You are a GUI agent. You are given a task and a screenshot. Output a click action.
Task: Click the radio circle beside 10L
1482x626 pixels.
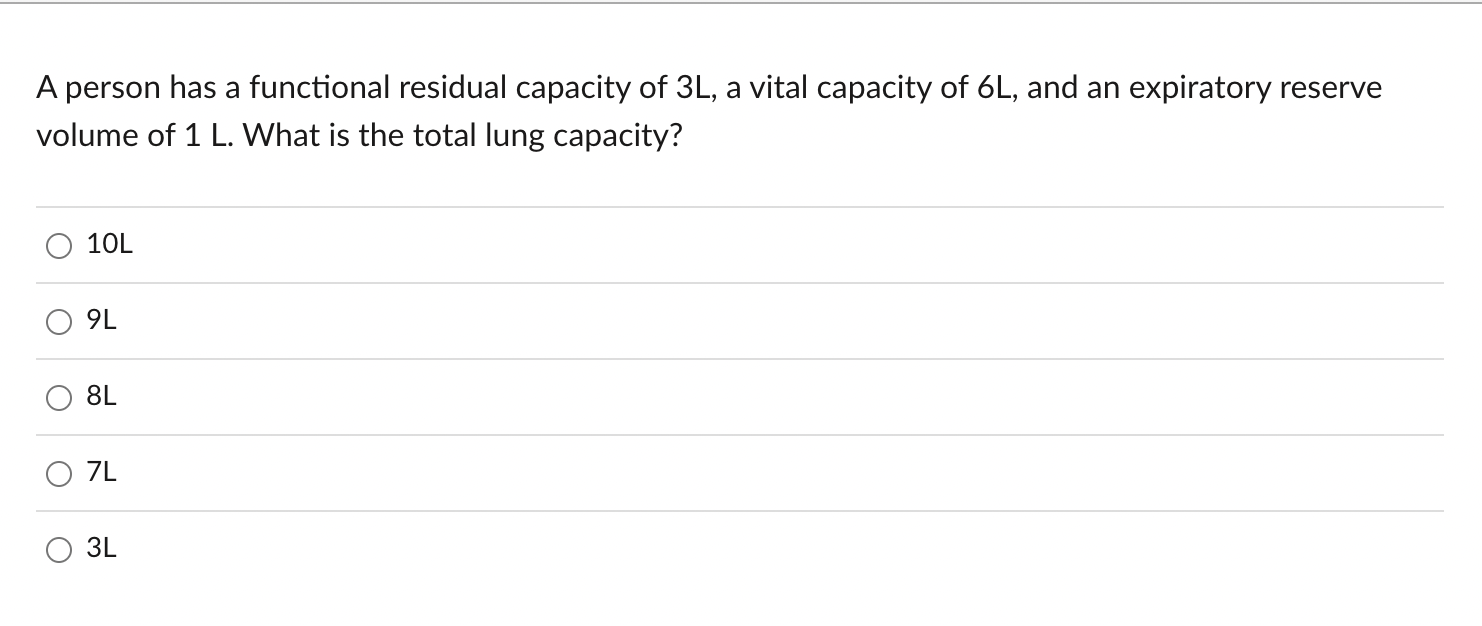pos(58,243)
